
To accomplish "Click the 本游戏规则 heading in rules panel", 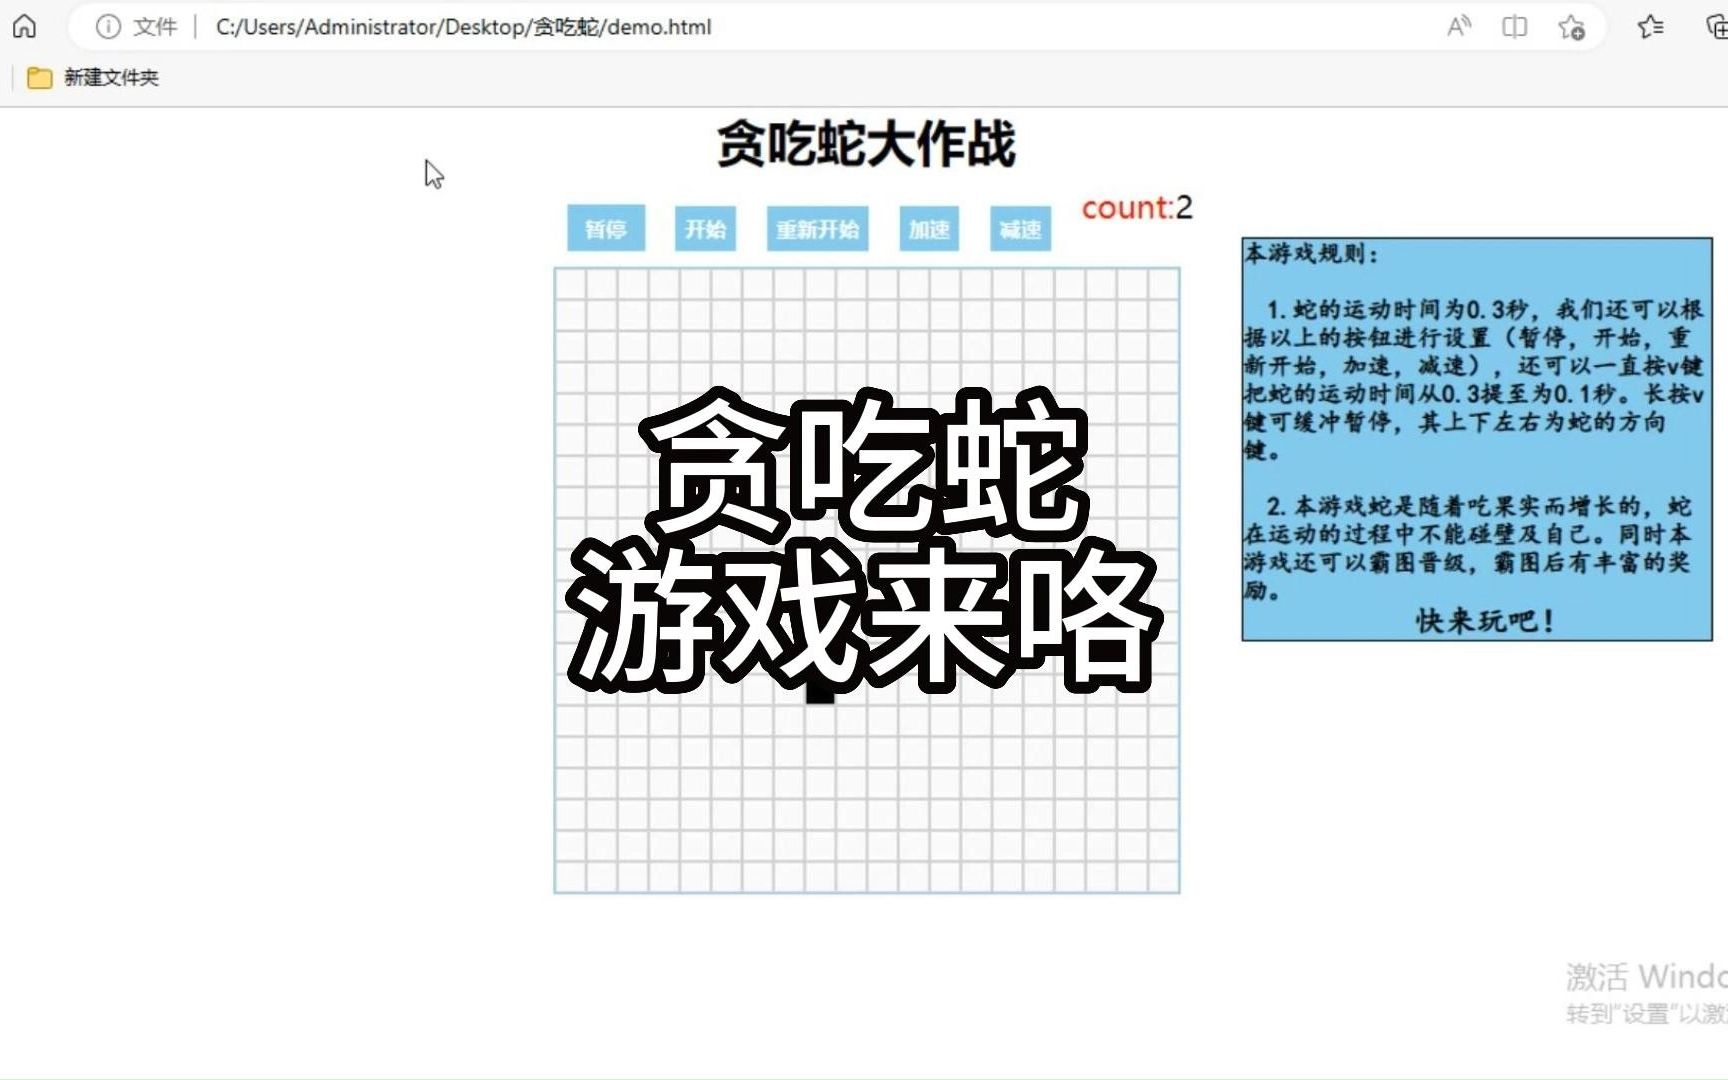I will click(x=1310, y=254).
